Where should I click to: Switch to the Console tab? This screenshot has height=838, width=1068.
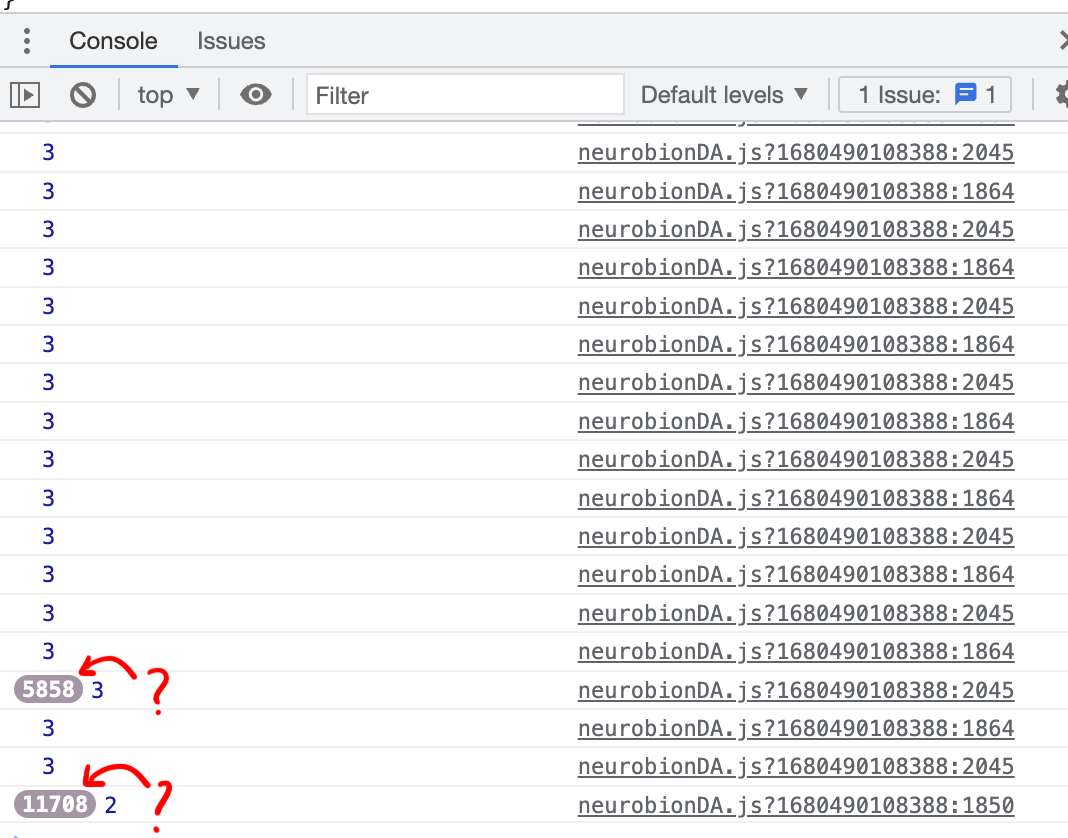click(113, 41)
